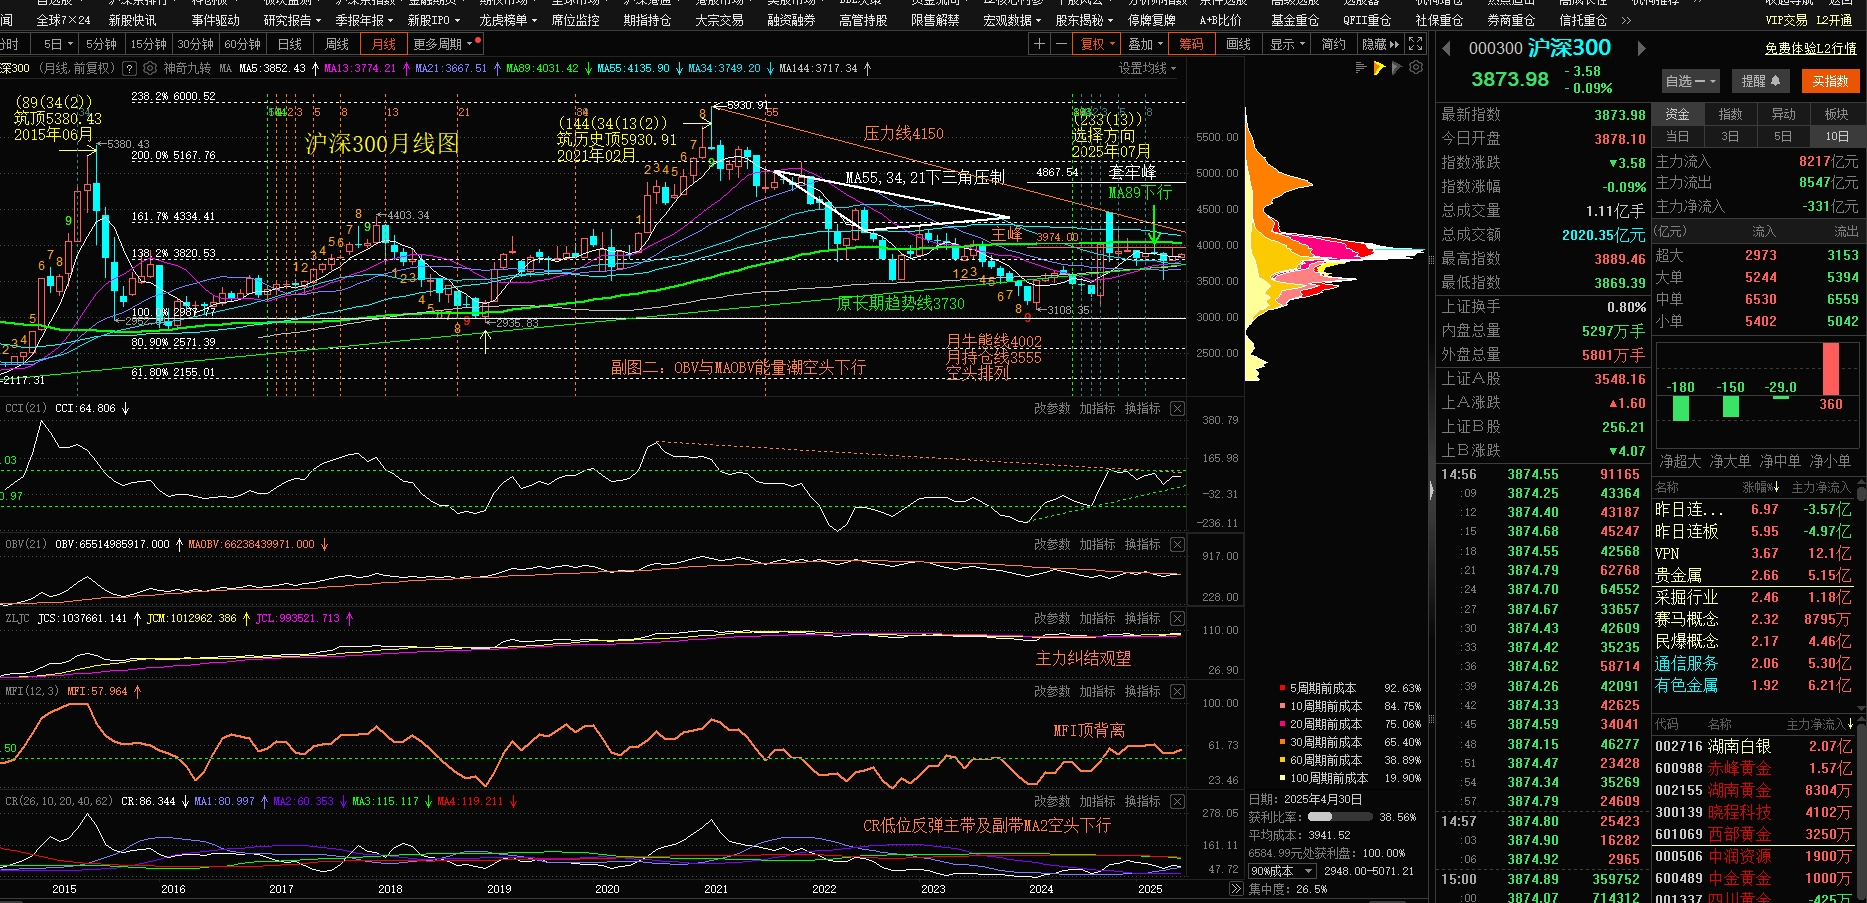The width and height of the screenshot is (1867, 903).
Task: Close the CR indicator sub-panel
Action: click(1177, 801)
